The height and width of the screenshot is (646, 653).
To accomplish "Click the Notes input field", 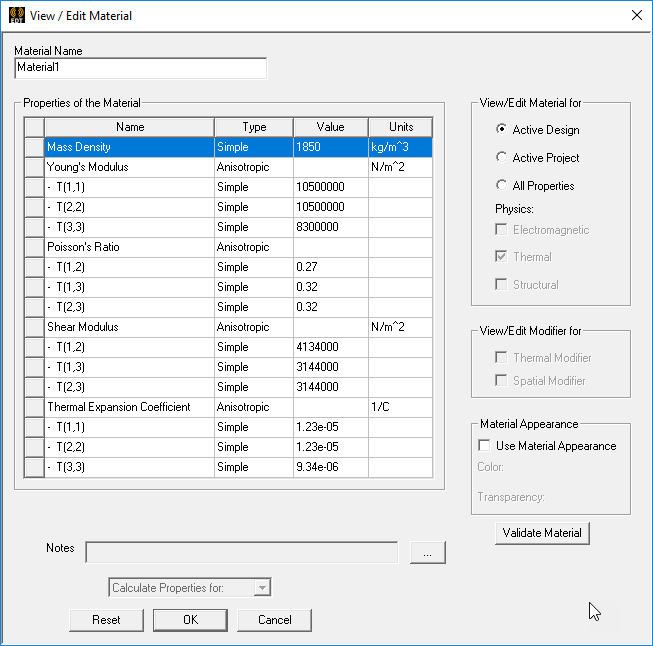I will point(241,553).
